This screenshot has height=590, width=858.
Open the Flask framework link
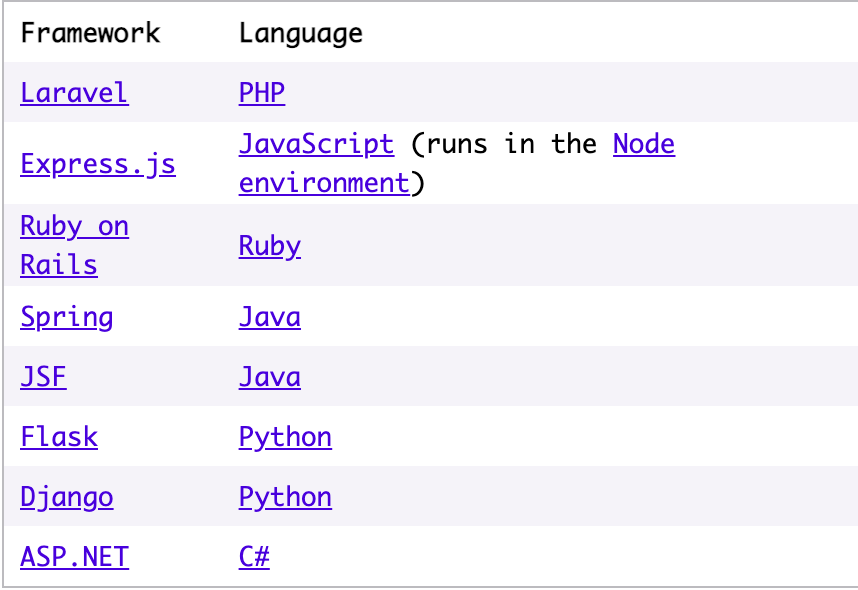pyautogui.click(x=59, y=437)
